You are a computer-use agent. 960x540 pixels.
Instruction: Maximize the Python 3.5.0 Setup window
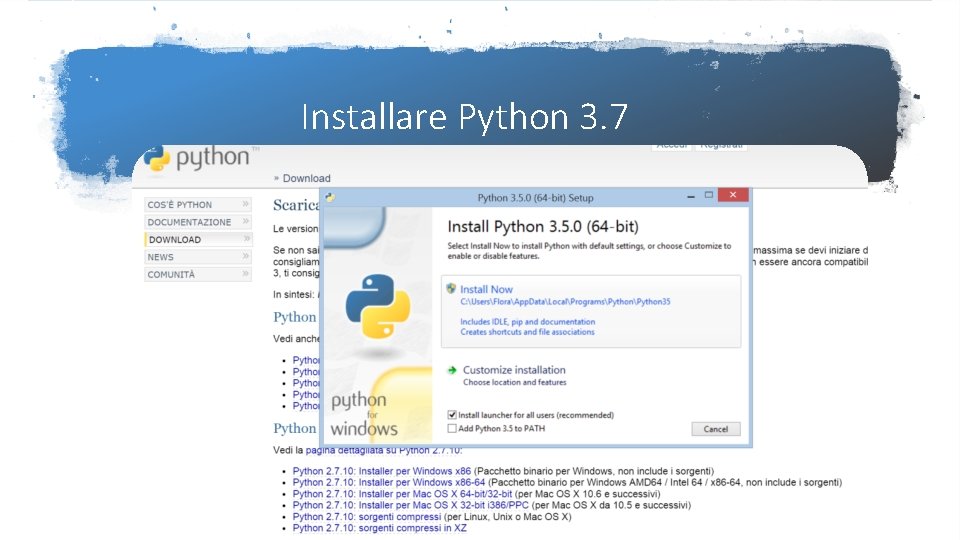pyautogui.click(x=708, y=195)
